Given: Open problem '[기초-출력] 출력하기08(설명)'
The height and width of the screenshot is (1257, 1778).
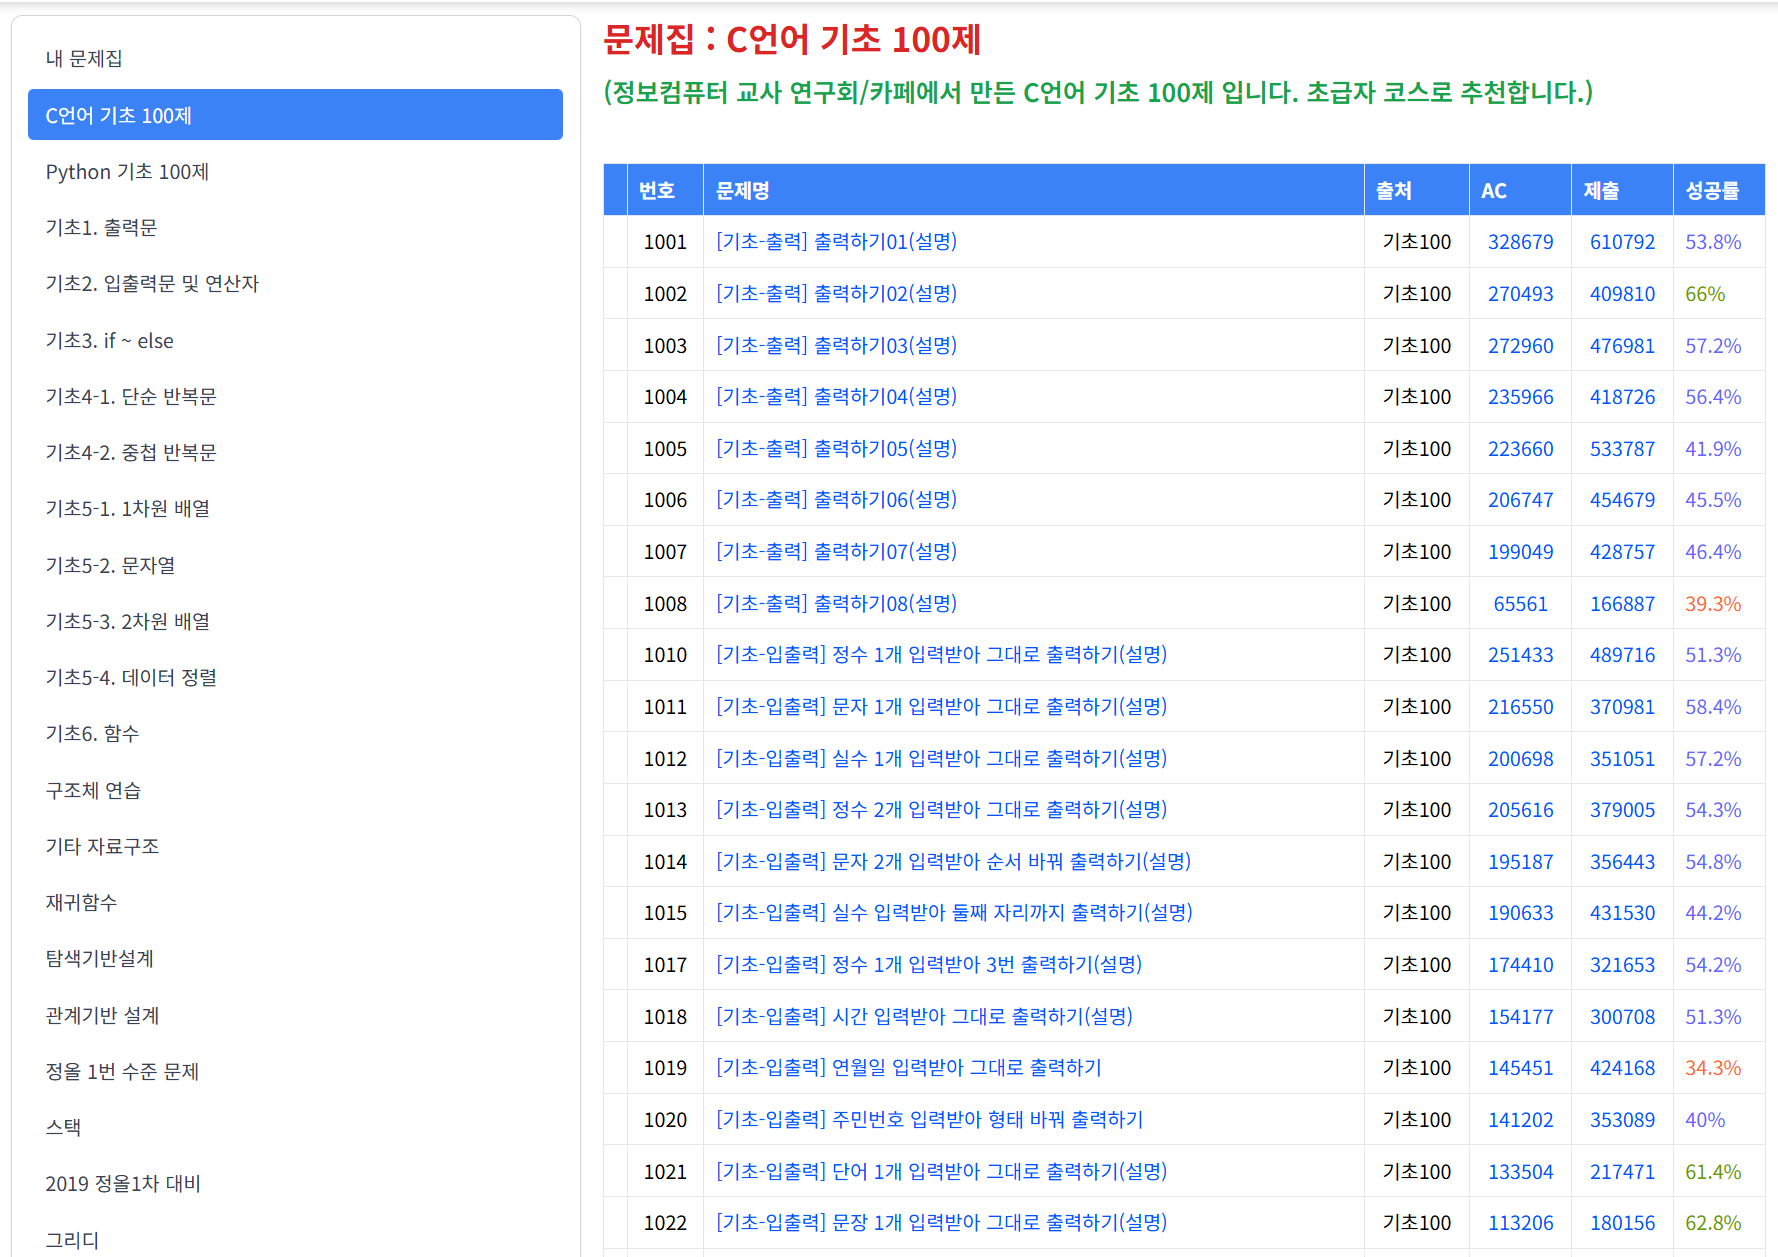Looking at the screenshot, I should click(836, 604).
